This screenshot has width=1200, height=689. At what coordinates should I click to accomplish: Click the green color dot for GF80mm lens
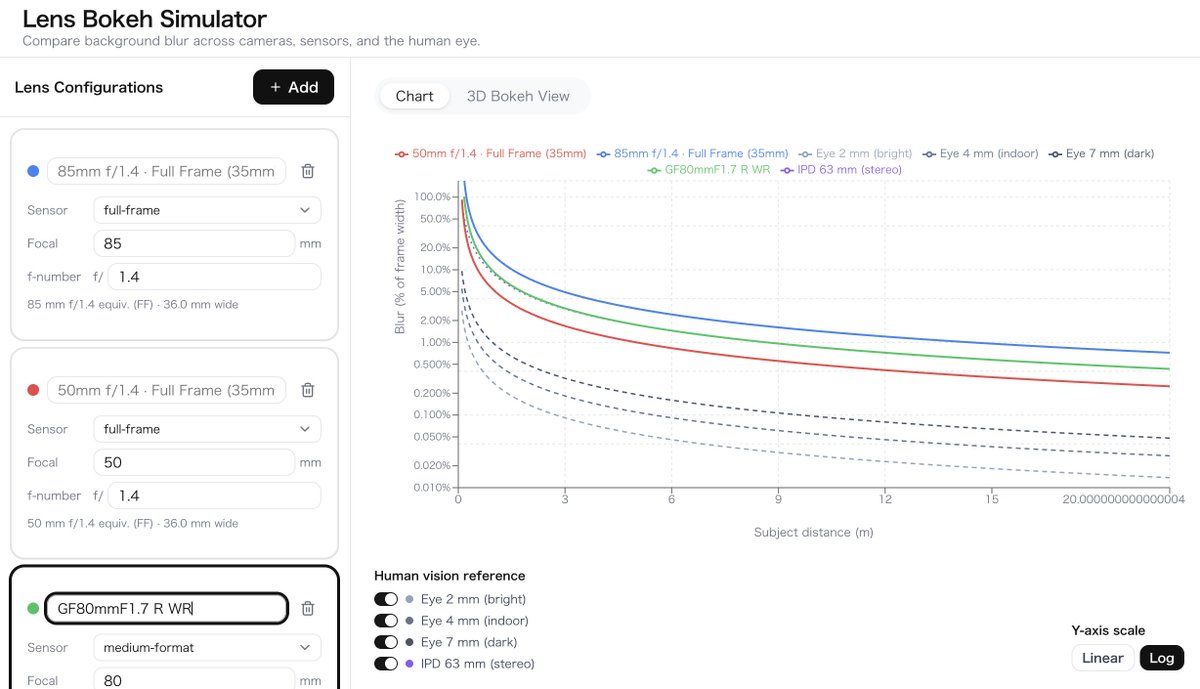(x=33, y=608)
